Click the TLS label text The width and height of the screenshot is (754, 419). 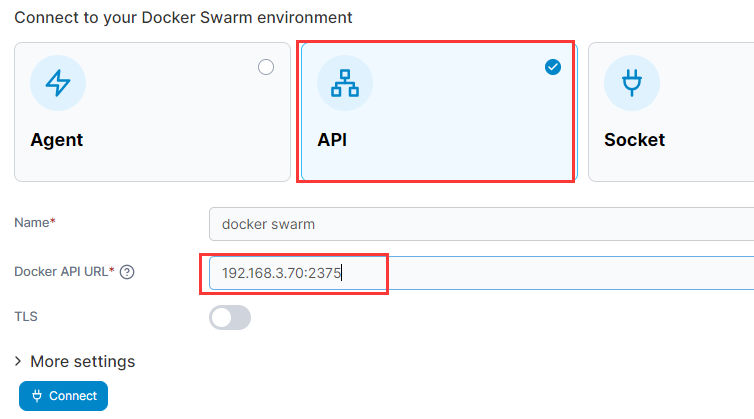pos(26,317)
